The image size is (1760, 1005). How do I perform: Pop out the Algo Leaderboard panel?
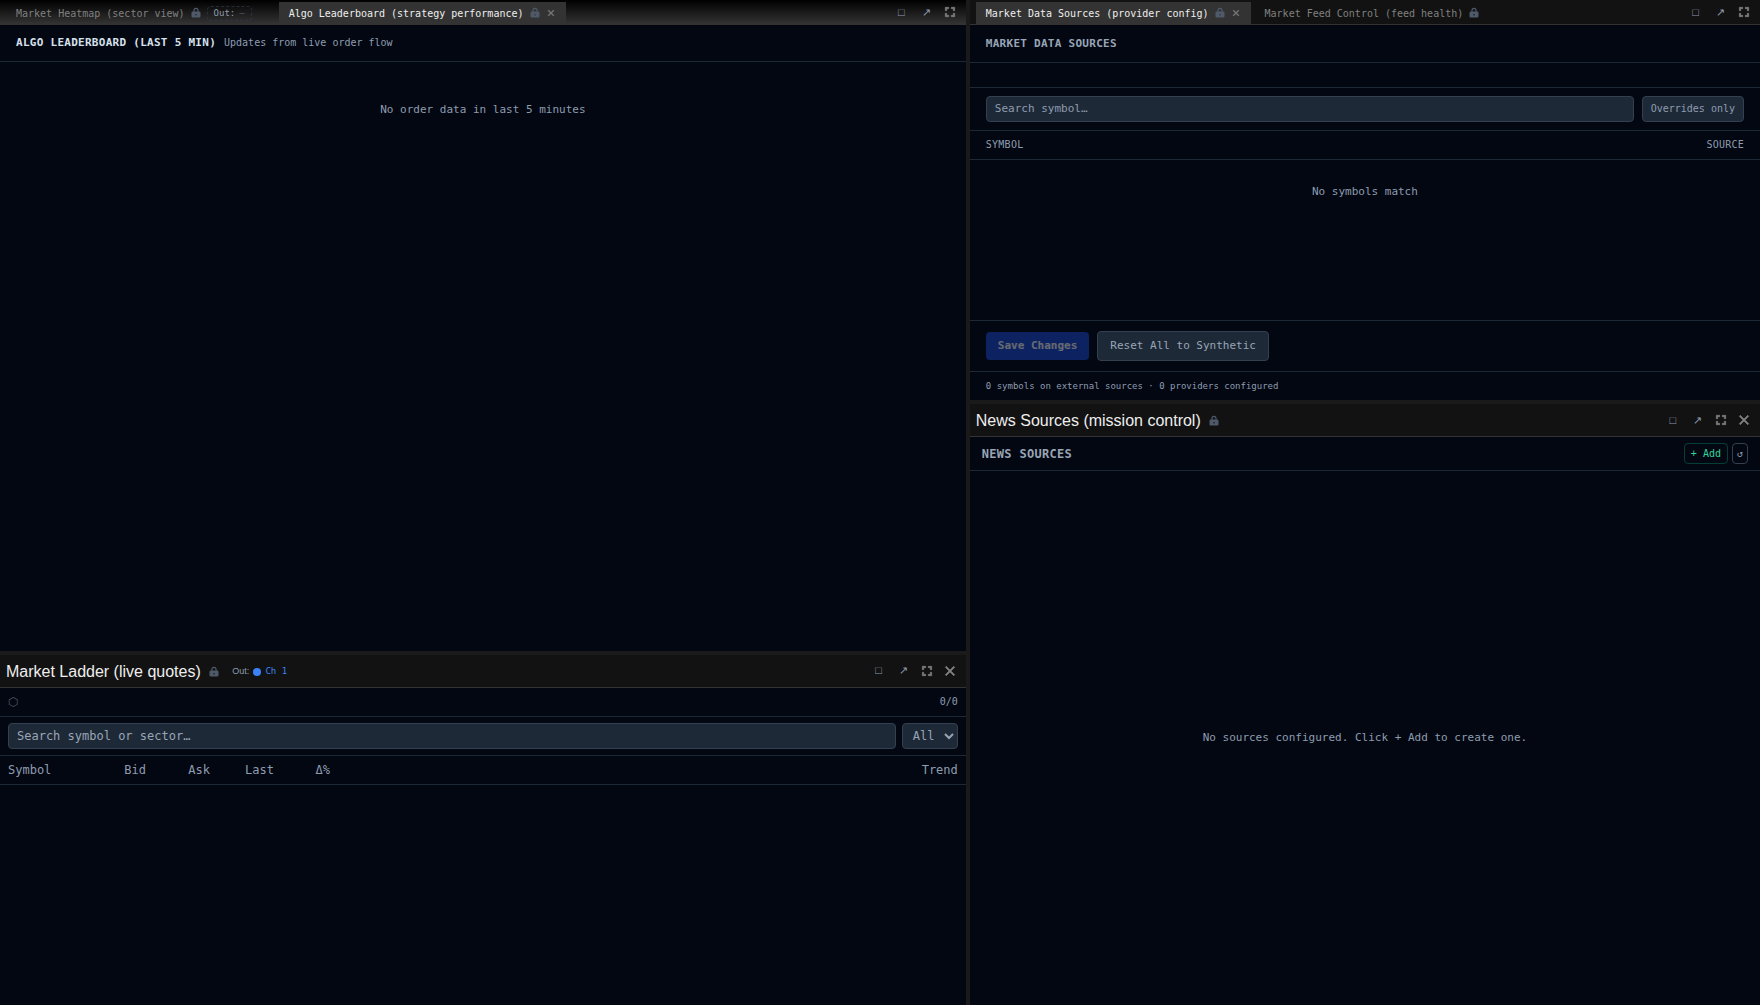[x=926, y=13]
